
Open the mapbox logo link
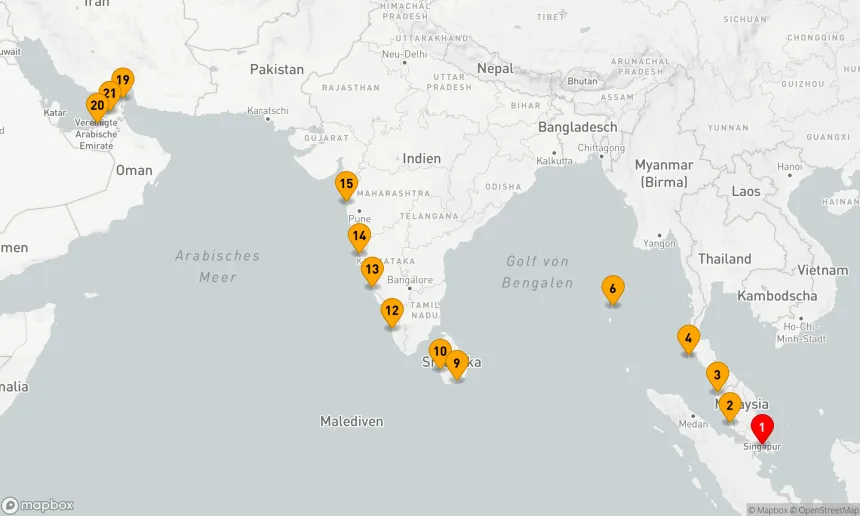point(38,505)
